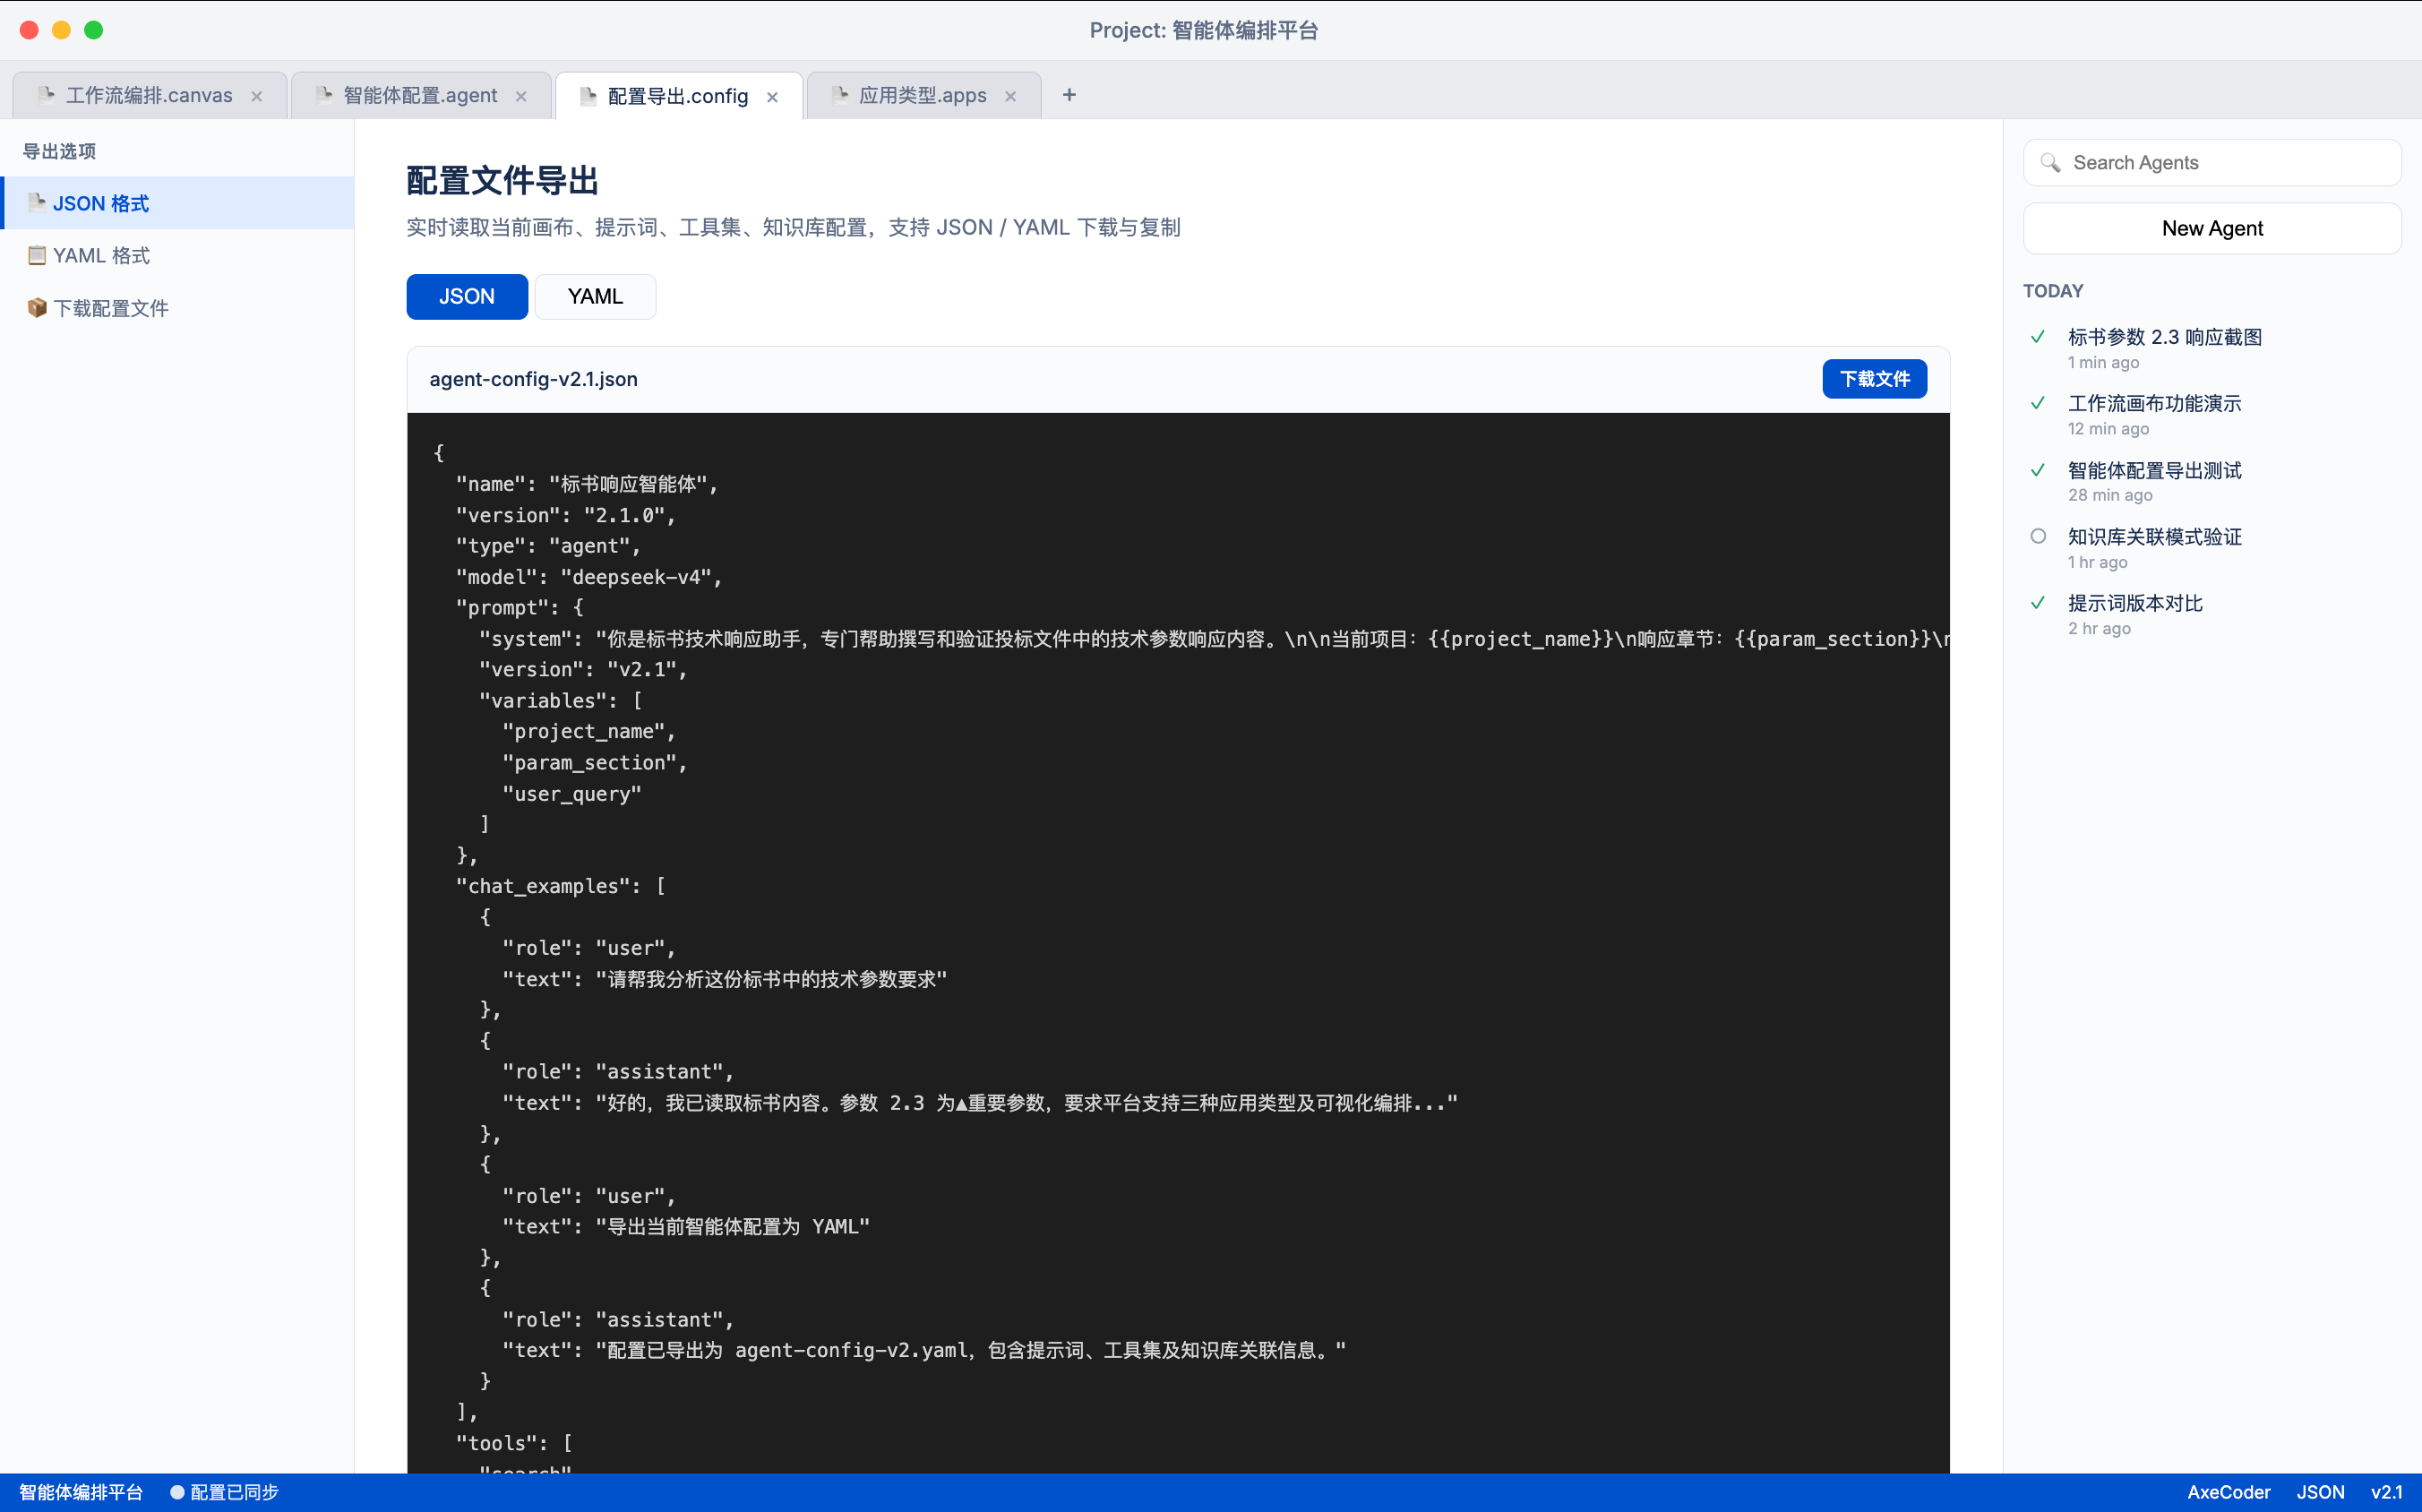
Task: Select JSON 格式 in the export options
Action: 178,203
